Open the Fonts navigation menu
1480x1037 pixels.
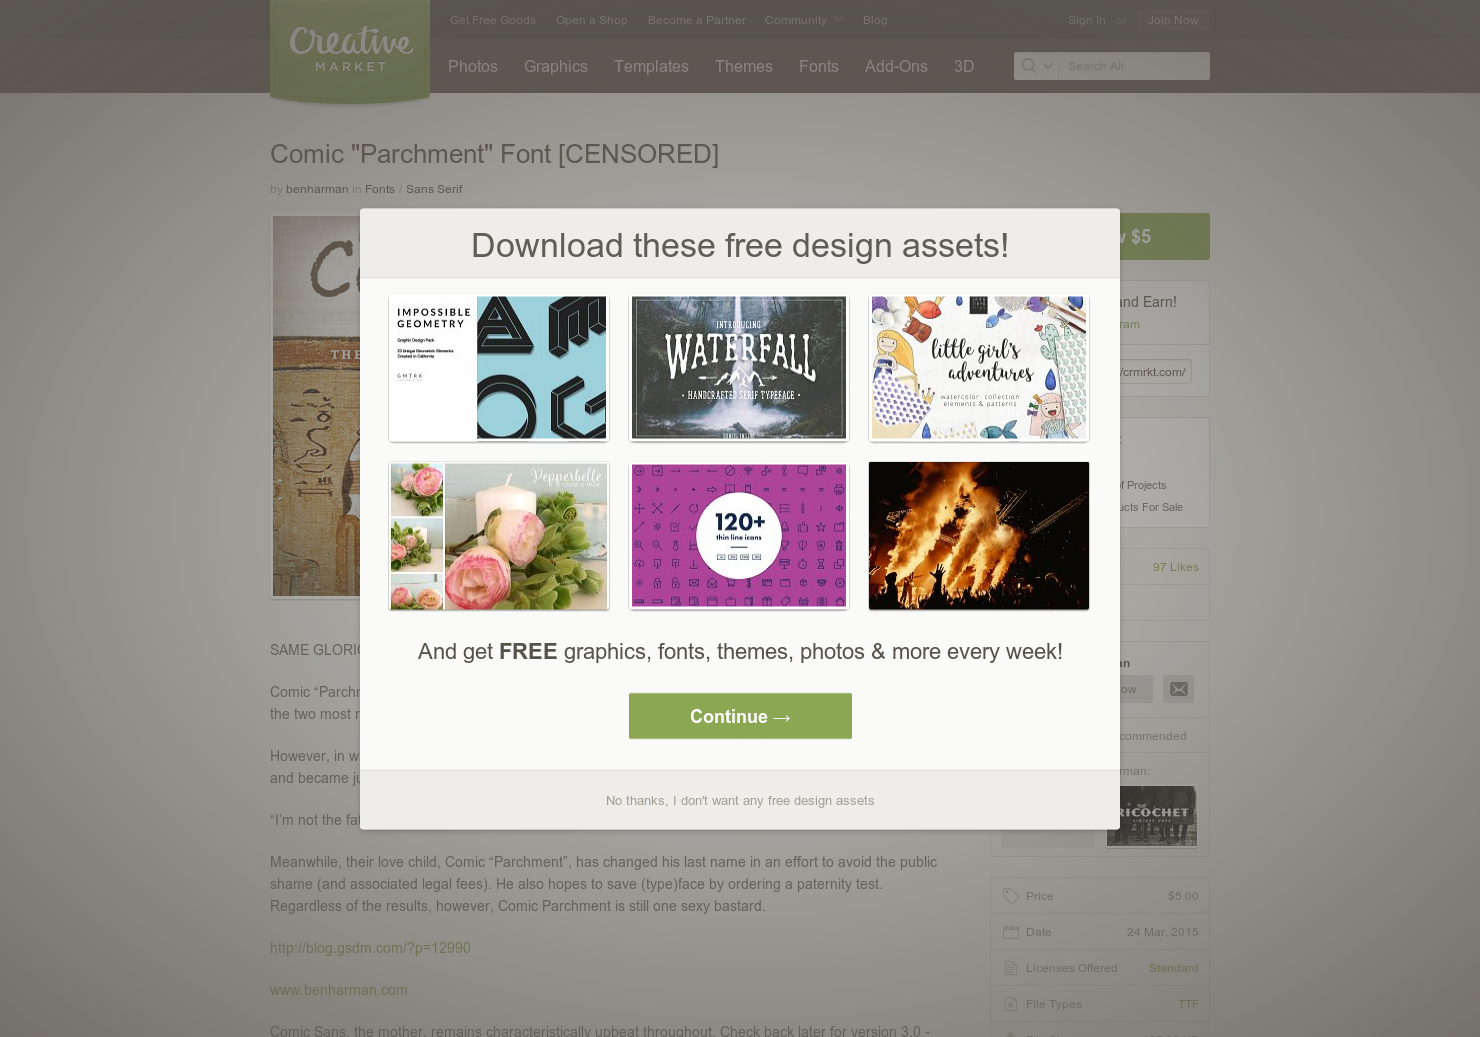pos(819,66)
